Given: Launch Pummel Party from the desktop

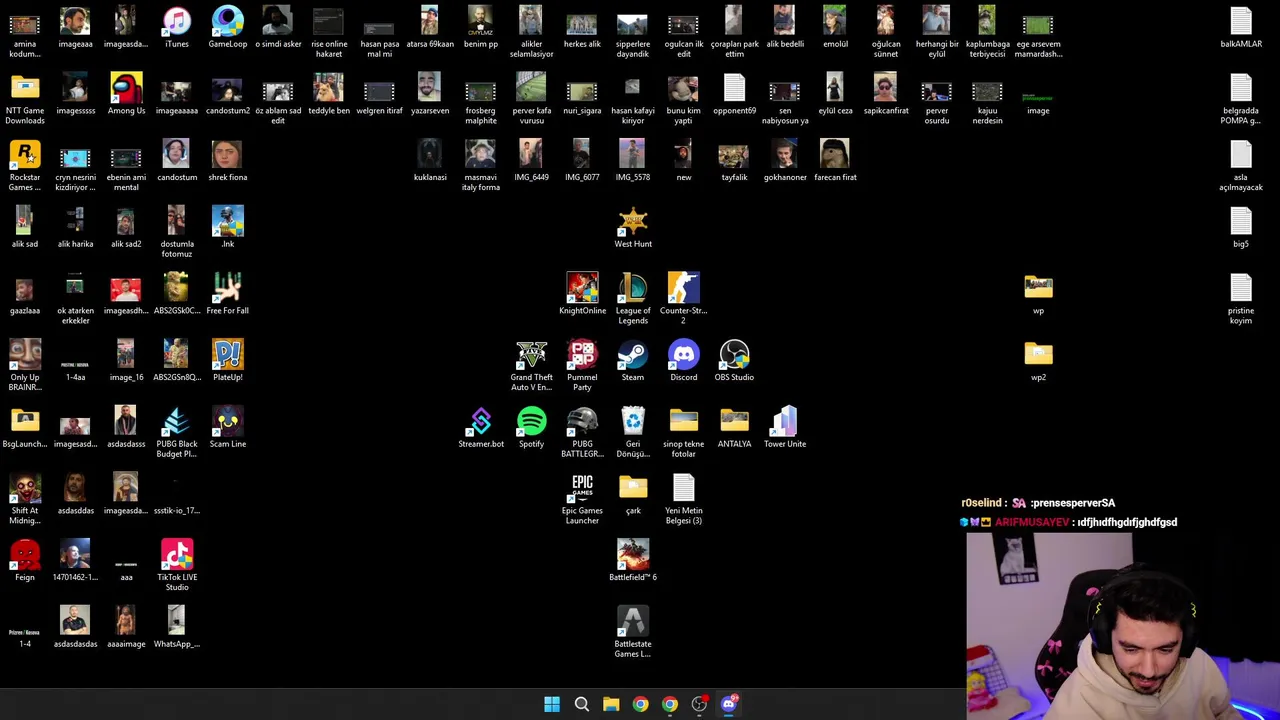Looking at the screenshot, I should [582, 366].
